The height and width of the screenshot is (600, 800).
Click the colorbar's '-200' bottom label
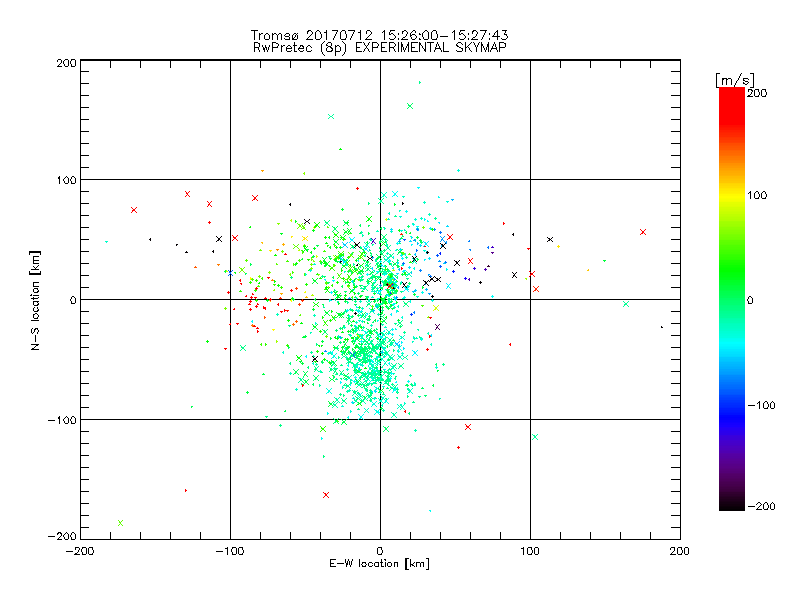(x=761, y=506)
